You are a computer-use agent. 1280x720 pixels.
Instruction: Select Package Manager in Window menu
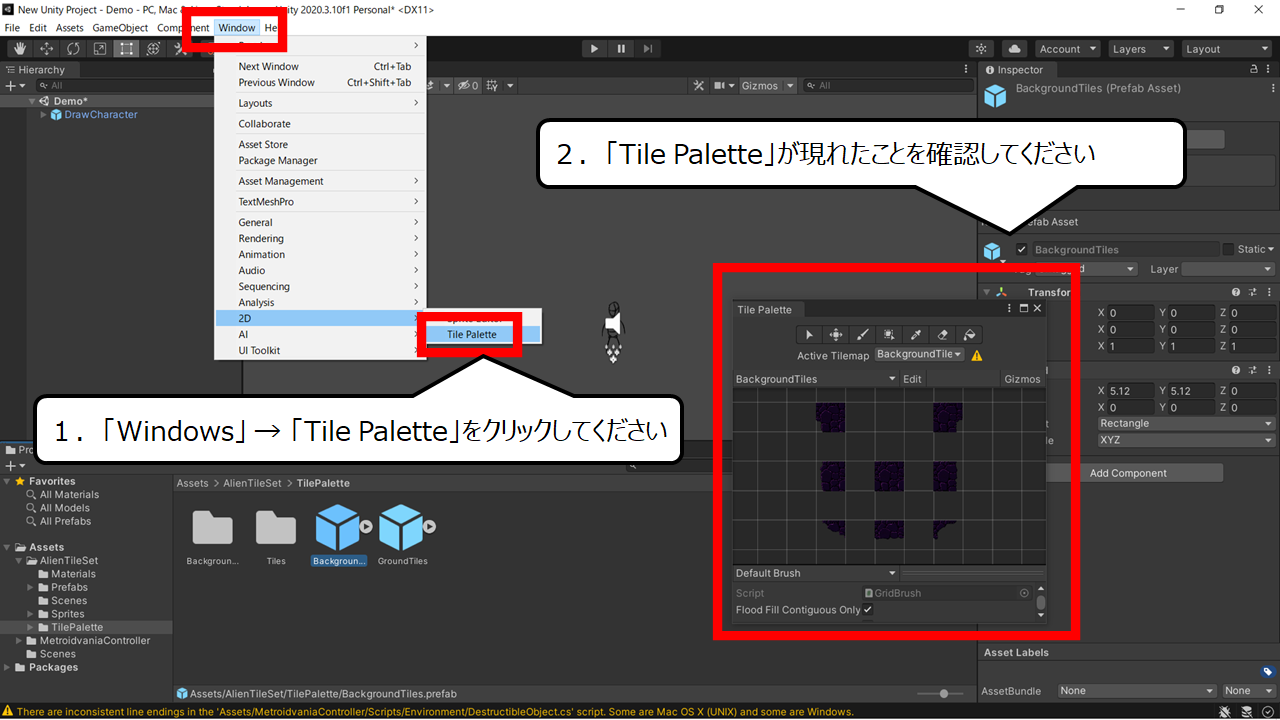click(x=278, y=160)
